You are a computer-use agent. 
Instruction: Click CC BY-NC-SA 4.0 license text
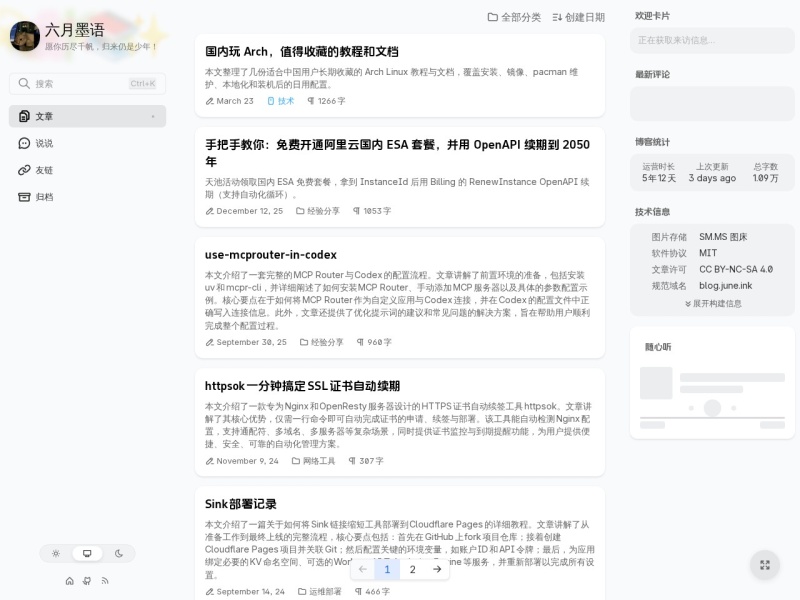pyautogui.click(x=736, y=269)
